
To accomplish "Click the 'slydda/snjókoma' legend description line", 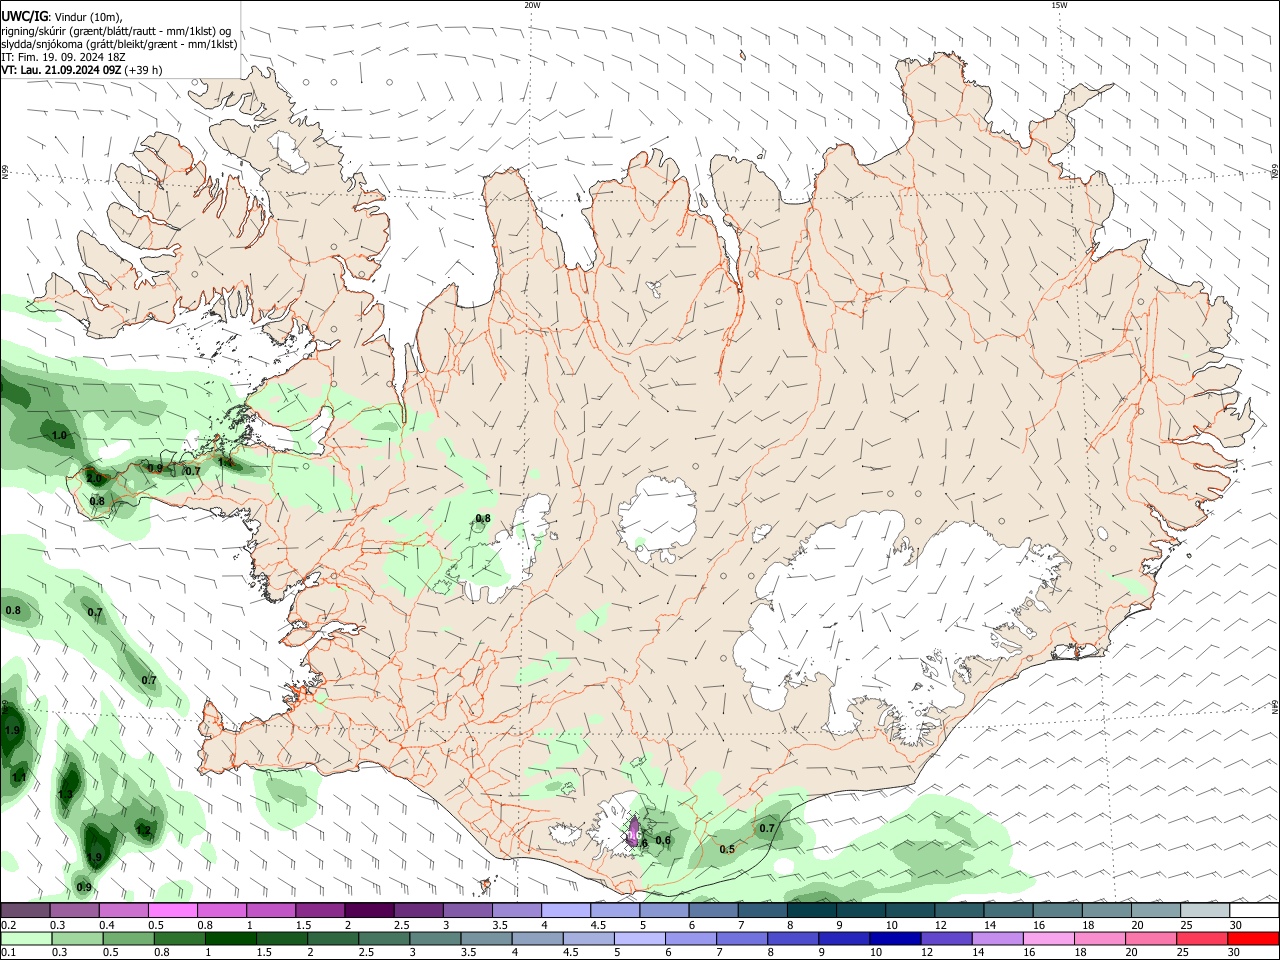I will tap(119, 44).
